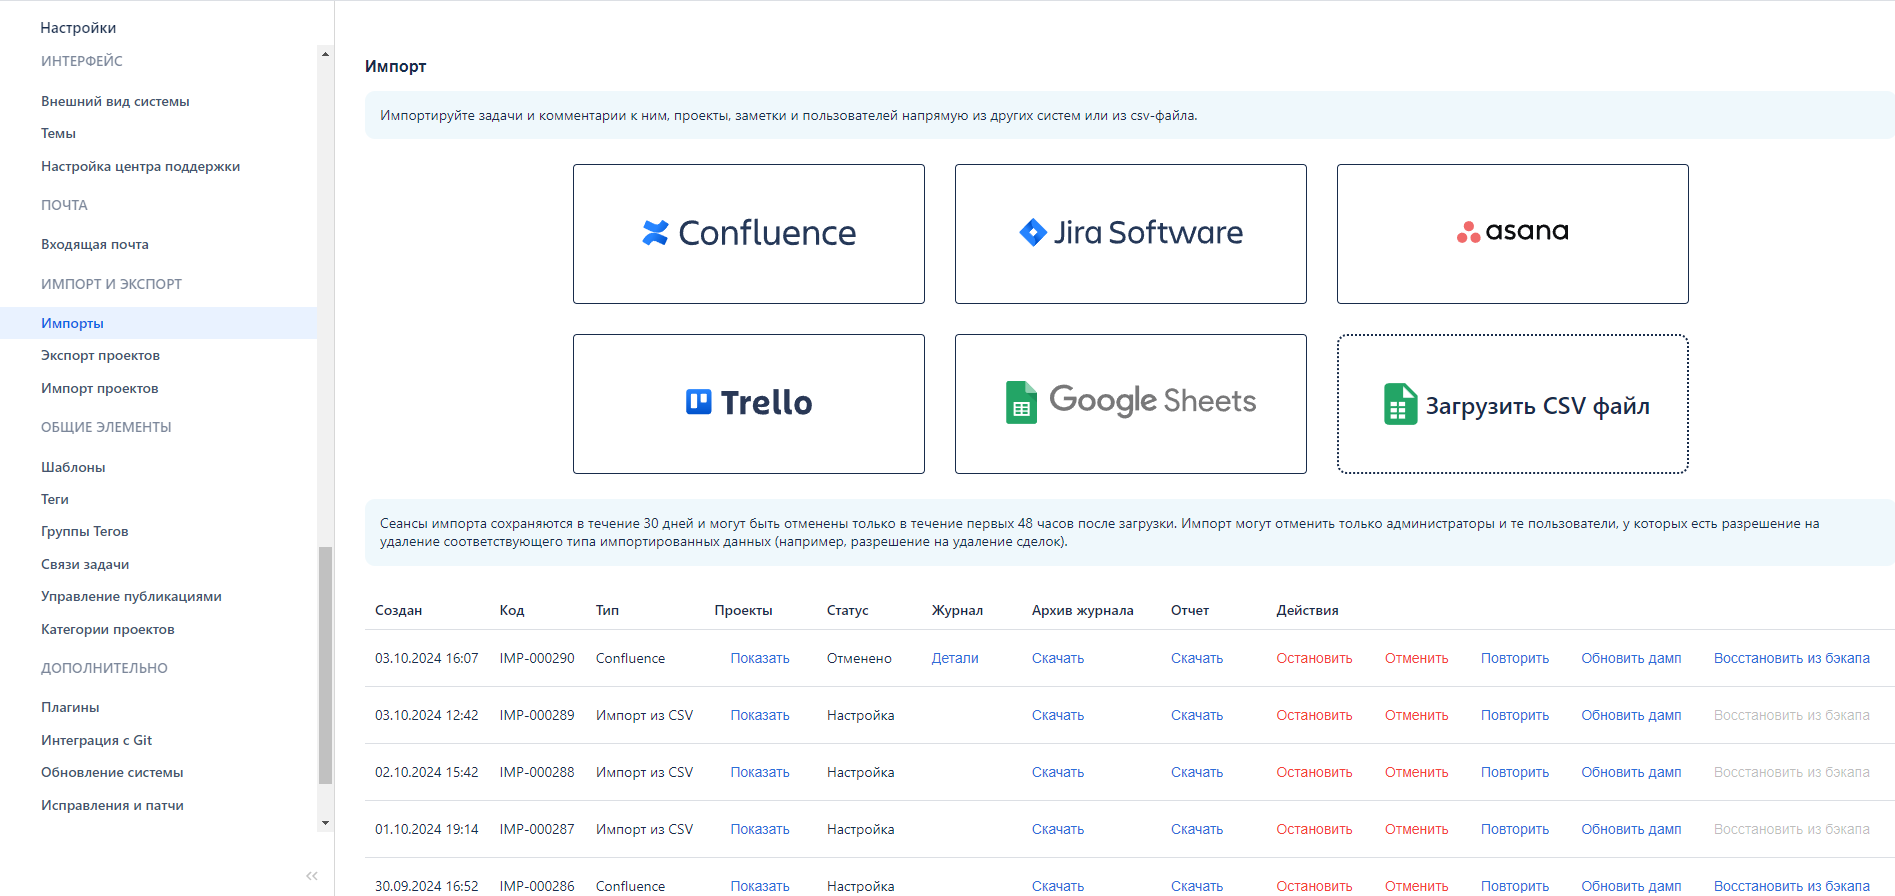The height and width of the screenshot is (896, 1895).
Task: Open the Теги page
Action: coord(55,499)
